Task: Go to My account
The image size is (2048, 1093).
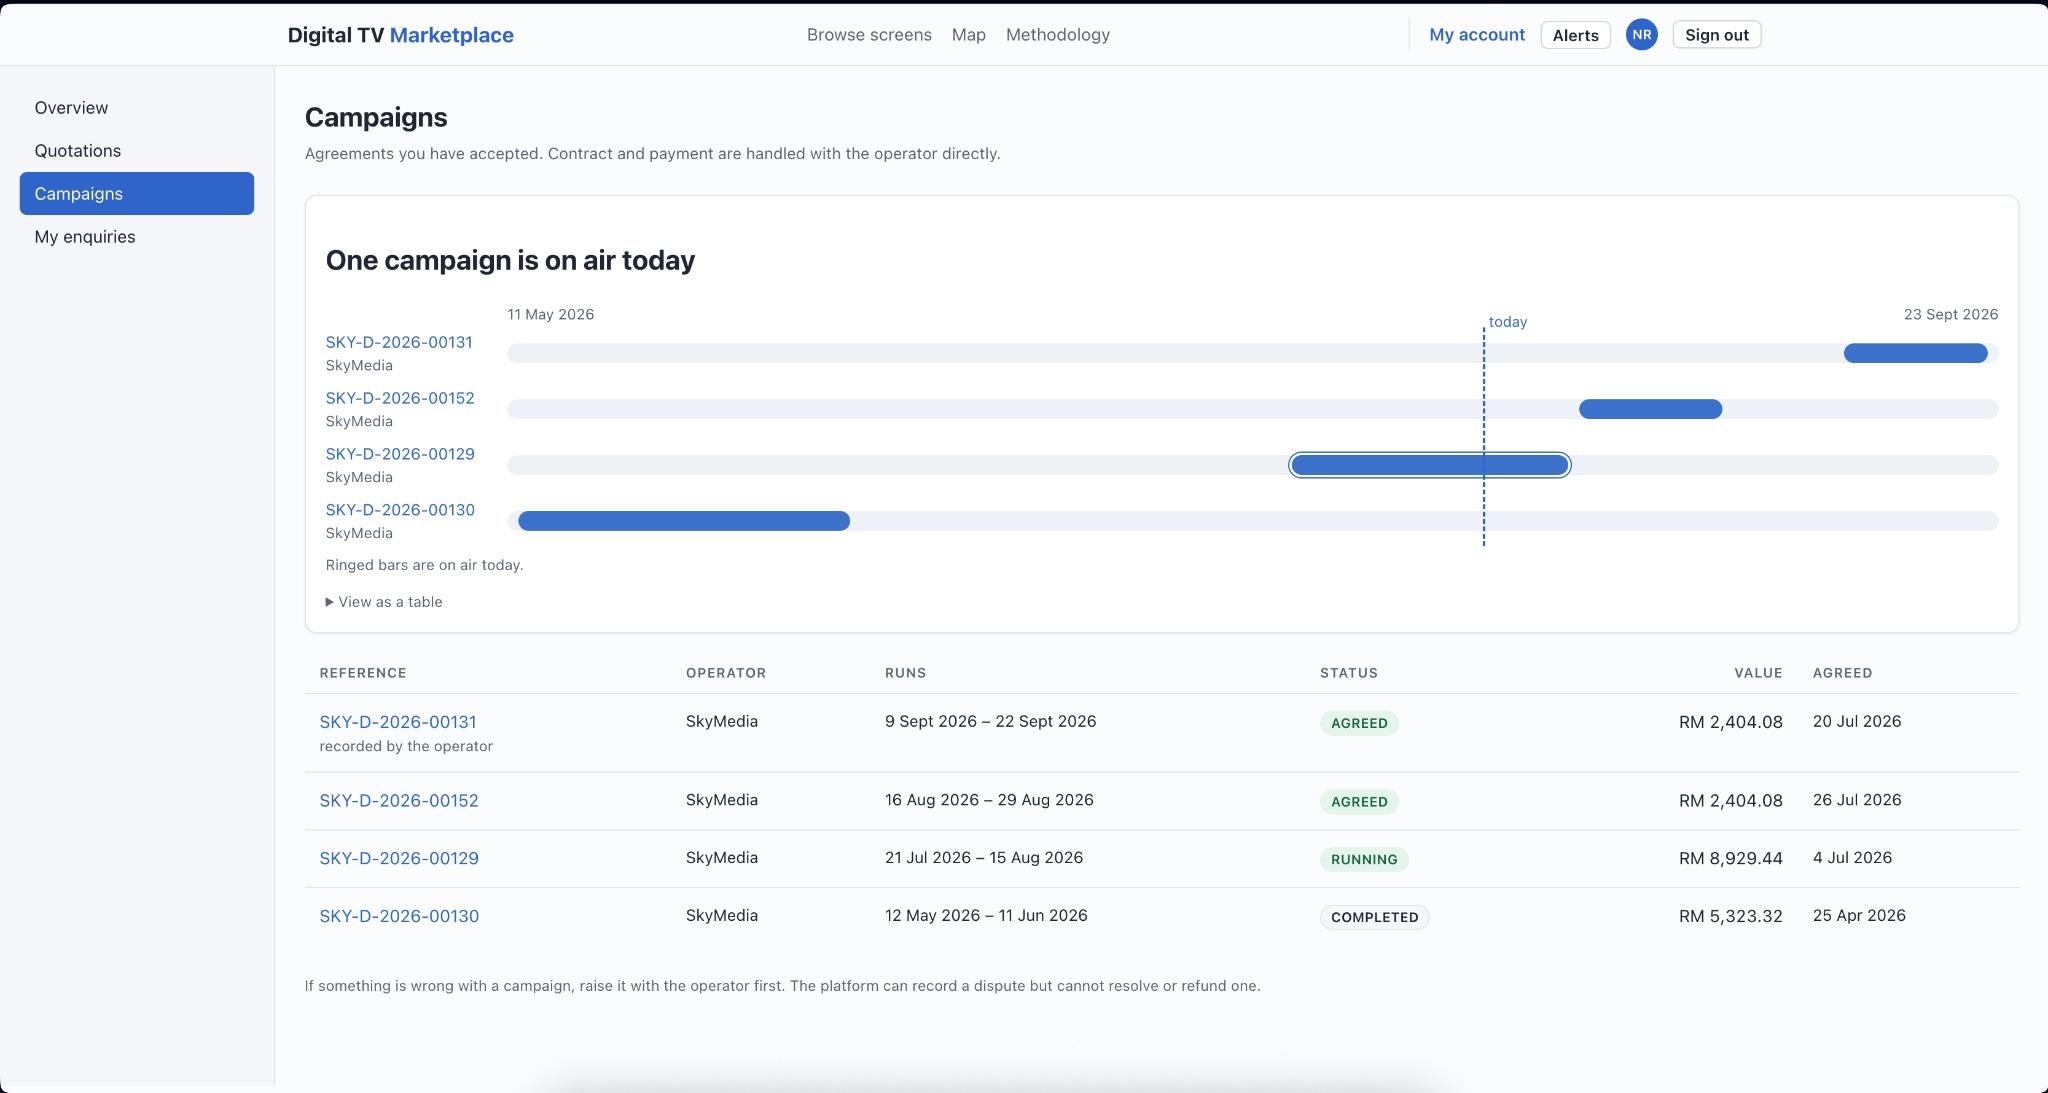Action: click(x=1477, y=35)
